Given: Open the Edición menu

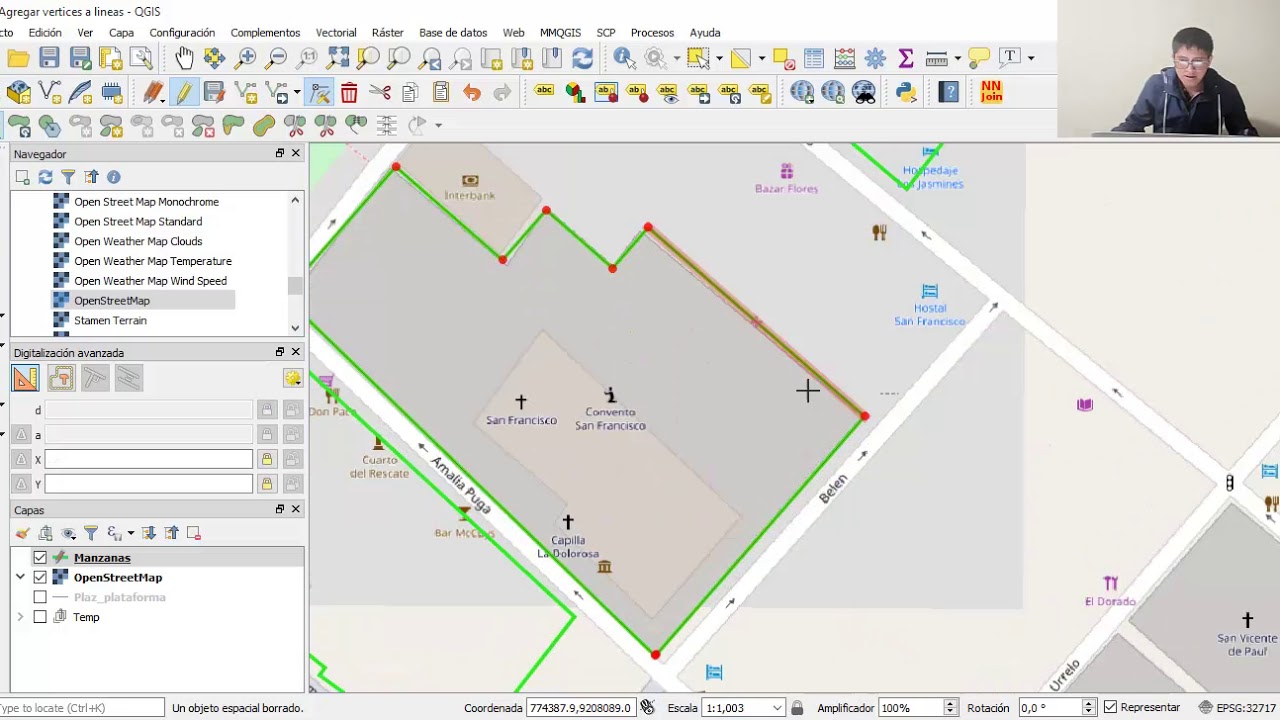Looking at the screenshot, I should (x=45, y=33).
